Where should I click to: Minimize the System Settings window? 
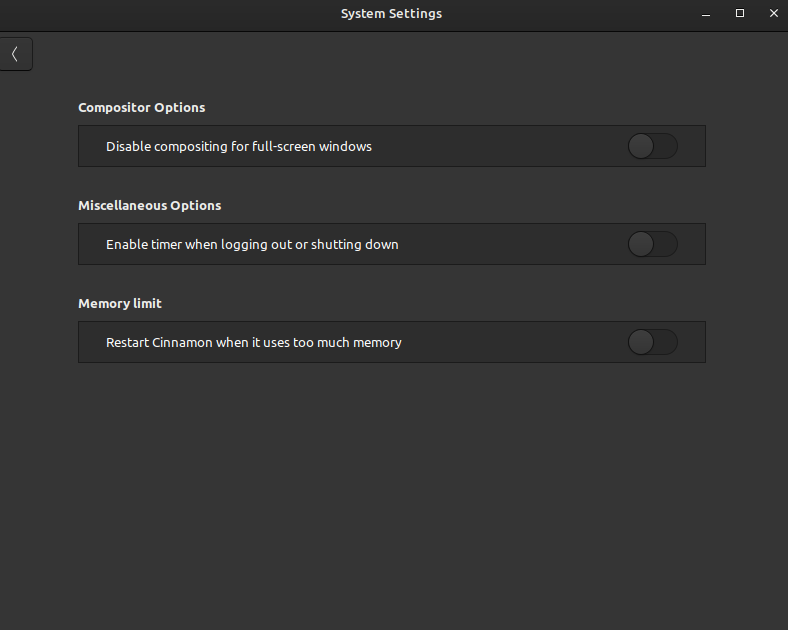click(x=707, y=14)
